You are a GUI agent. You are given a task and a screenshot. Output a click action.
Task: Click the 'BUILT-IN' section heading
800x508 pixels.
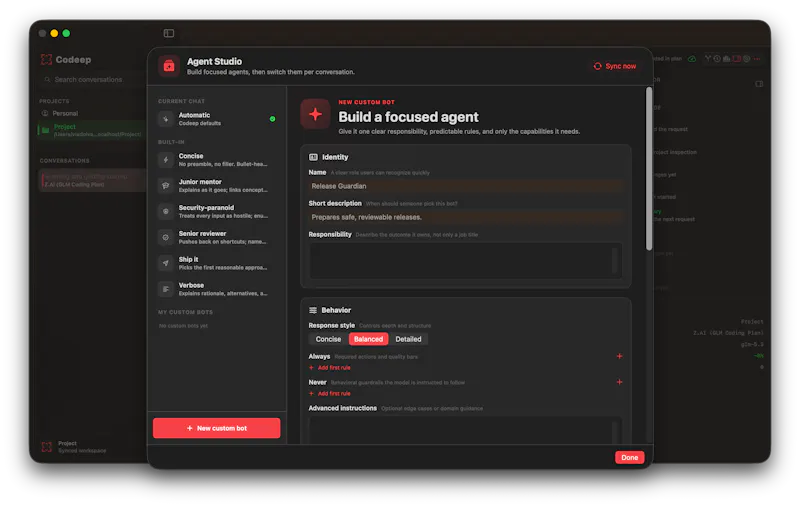click(171, 142)
